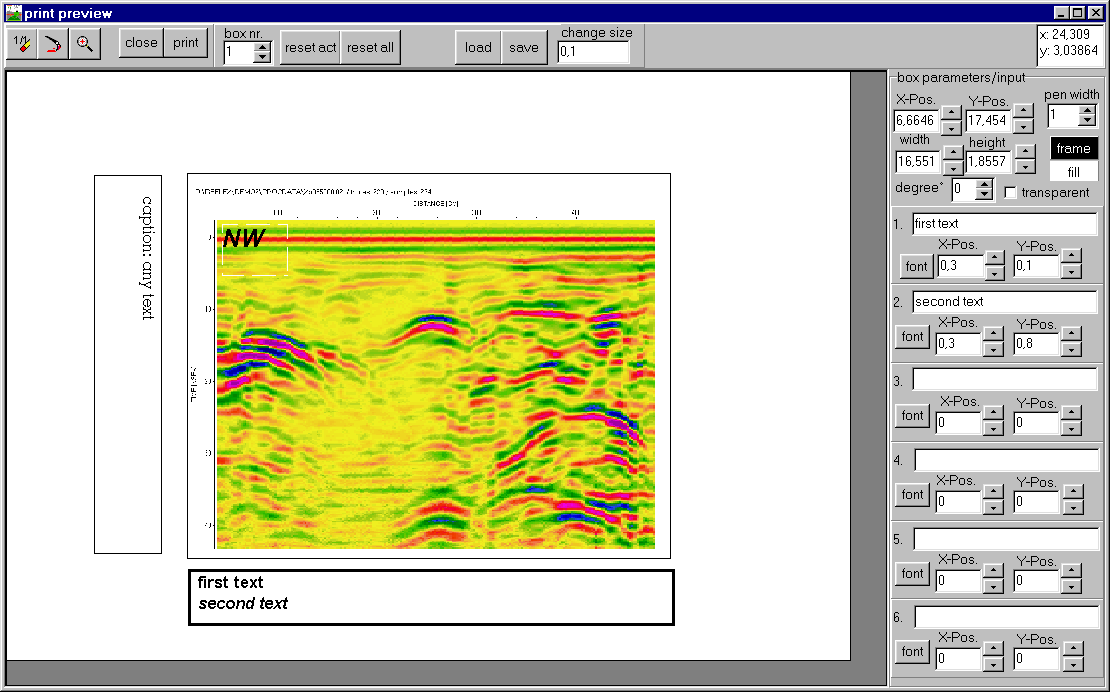Click the down arrow beside box height
The width and height of the screenshot is (1110, 692).
pos(1024,166)
